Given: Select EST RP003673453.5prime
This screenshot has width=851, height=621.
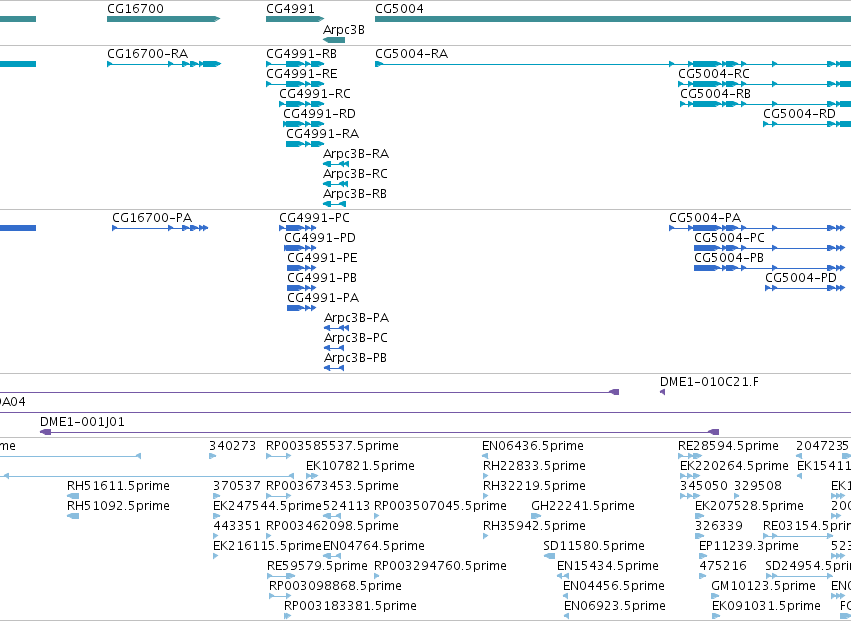Looking at the screenshot, I should (x=332, y=486).
